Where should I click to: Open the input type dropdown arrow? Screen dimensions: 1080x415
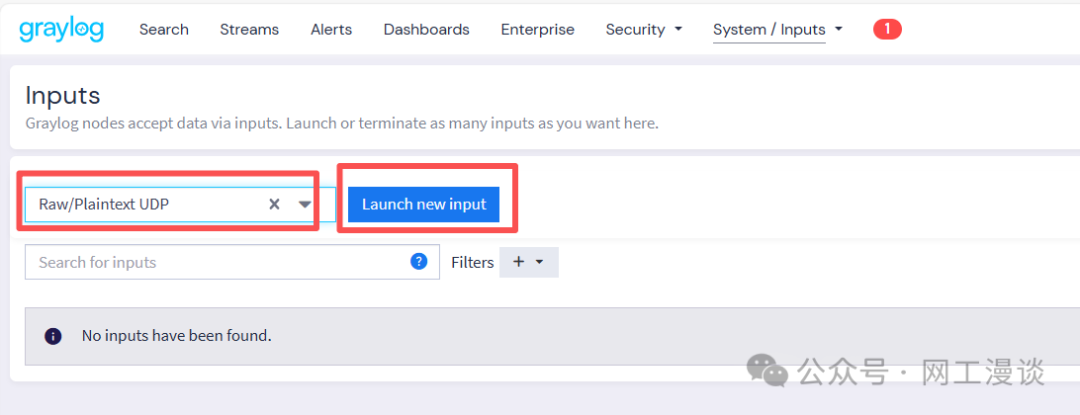pos(304,204)
